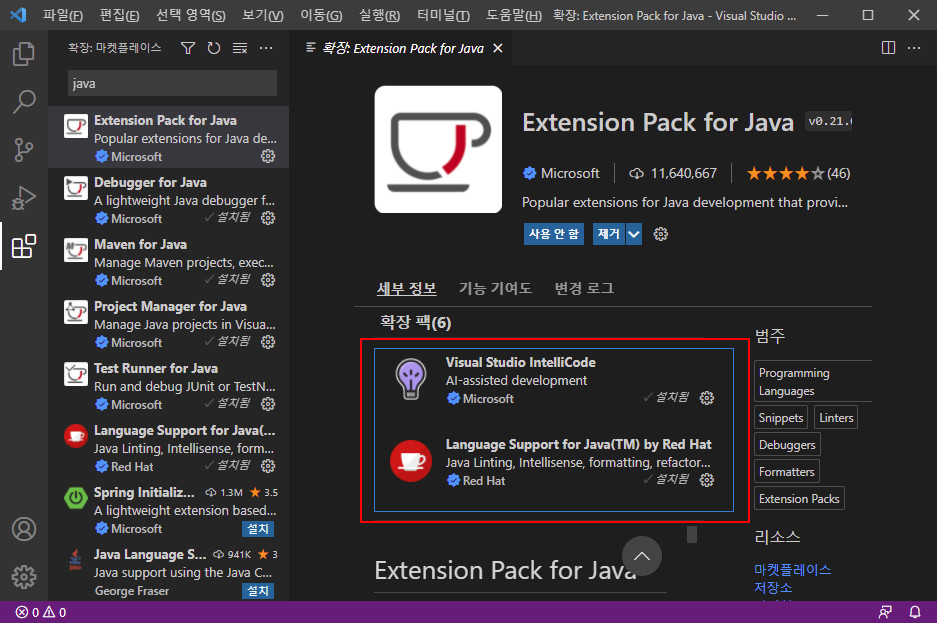This screenshot has height=623, width=937.
Task: Open notifications bell in status bar
Action: coord(915,612)
